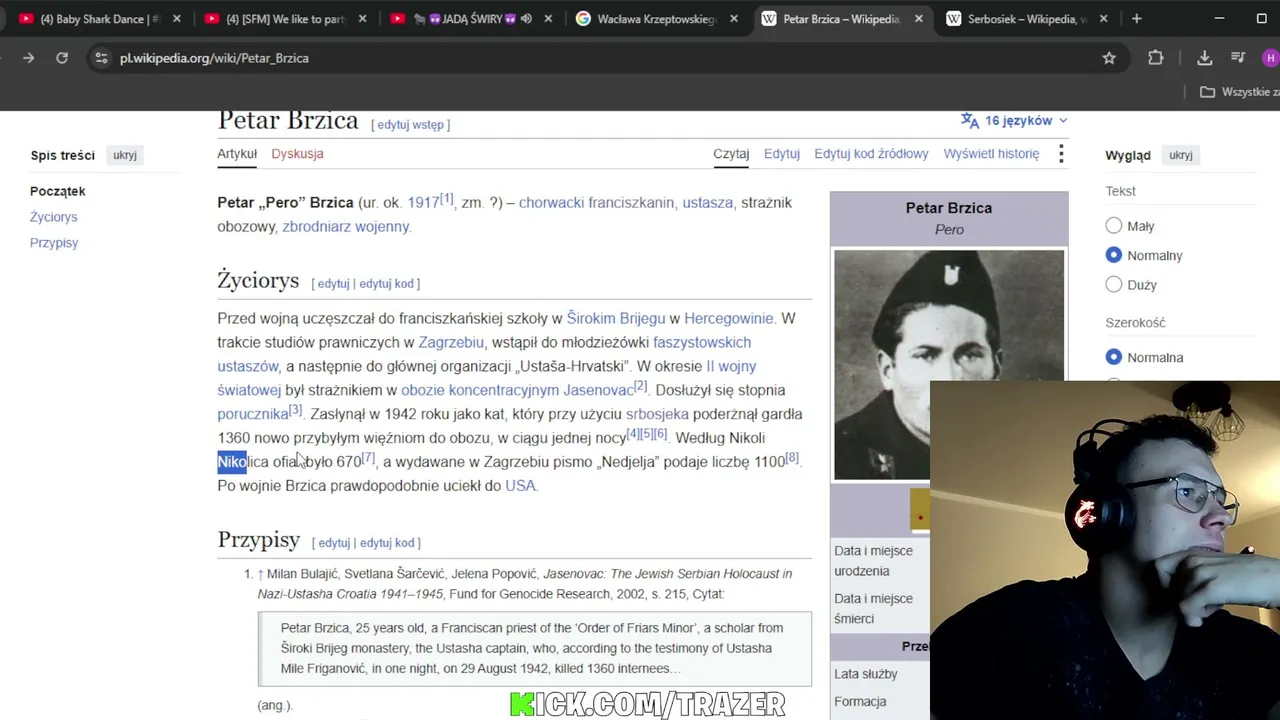The image size is (1280, 720).
Task: Select the "Mały" text size option
Action: (x=1114, y=226)
